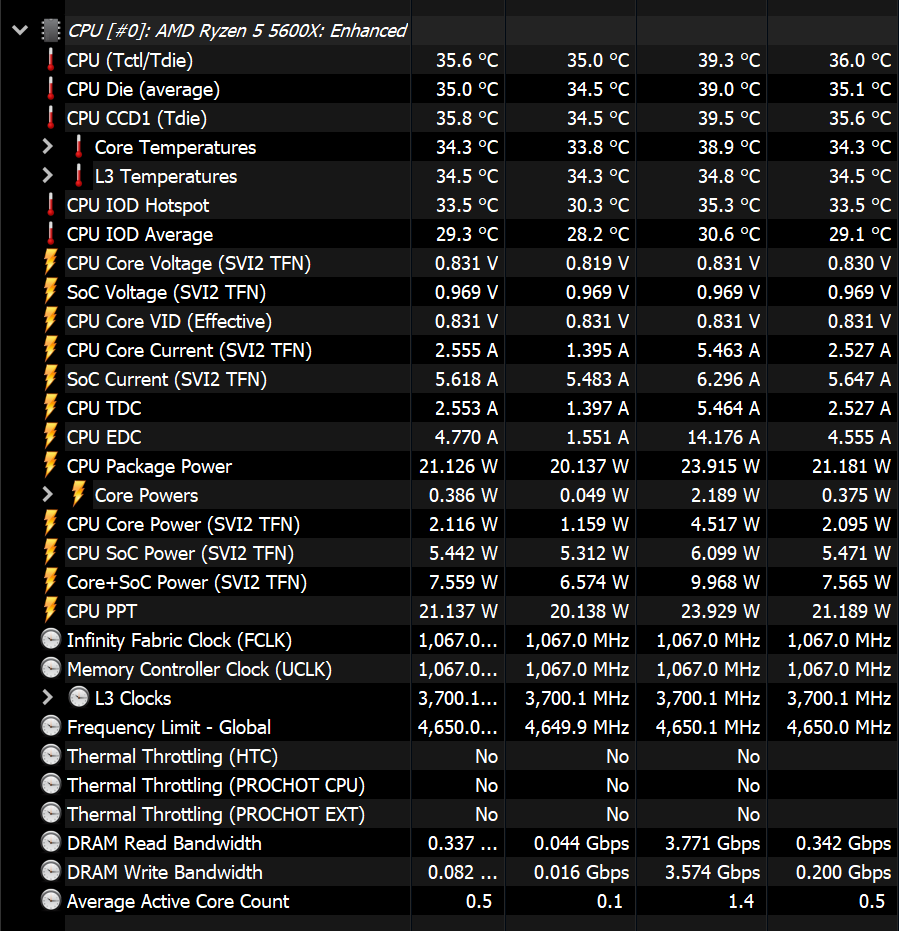Collapse the CPU [#0] AMD Ryzen 5 5600X group
Image resolution: width=899 pixels, height=931 pixels.
click(x=20, y=30)
